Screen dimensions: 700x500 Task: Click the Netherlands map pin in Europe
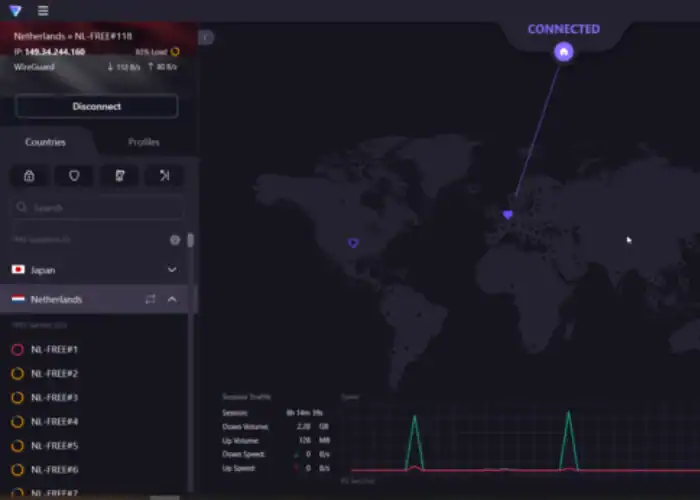coord(508,215)
